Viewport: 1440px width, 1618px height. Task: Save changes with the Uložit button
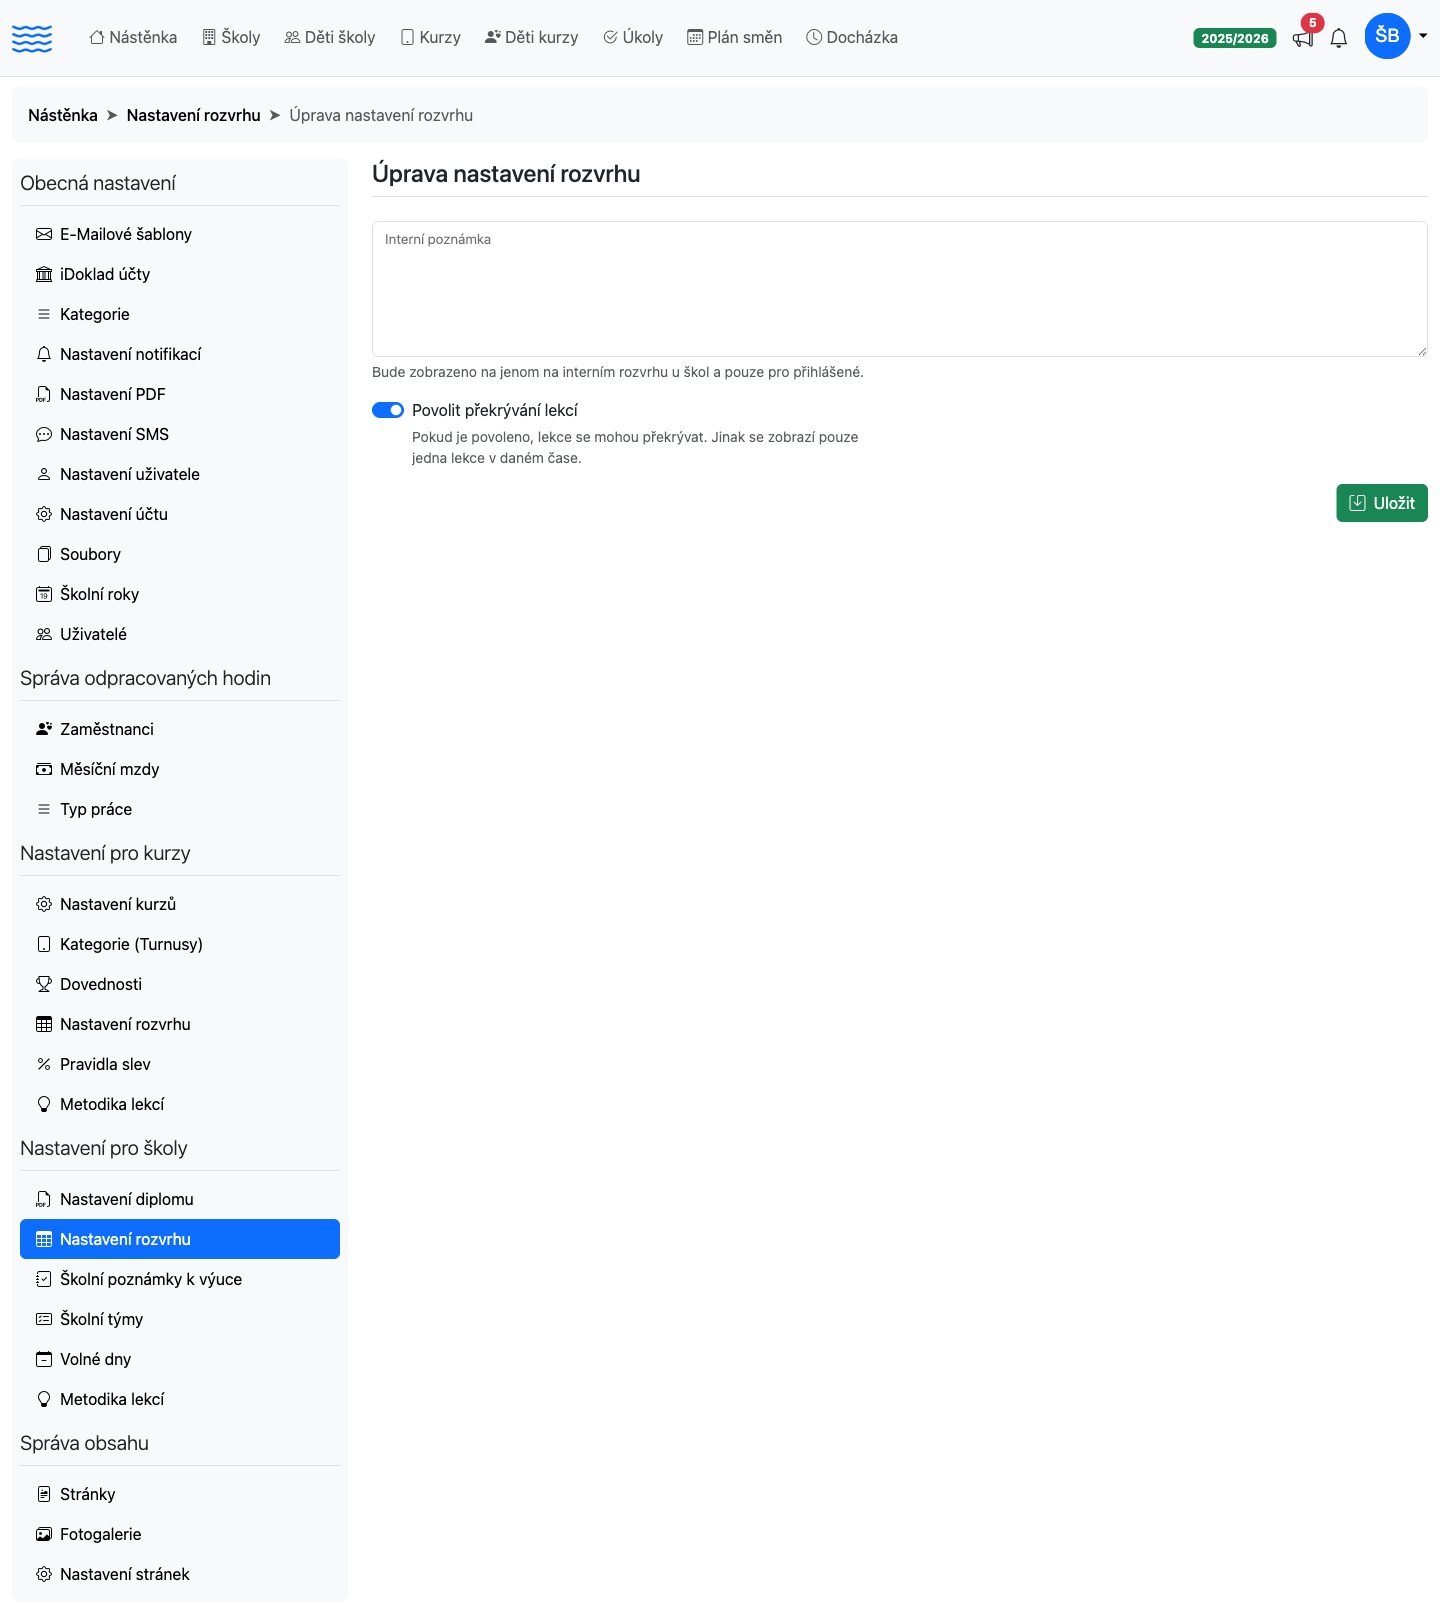tap(1382, 503)
